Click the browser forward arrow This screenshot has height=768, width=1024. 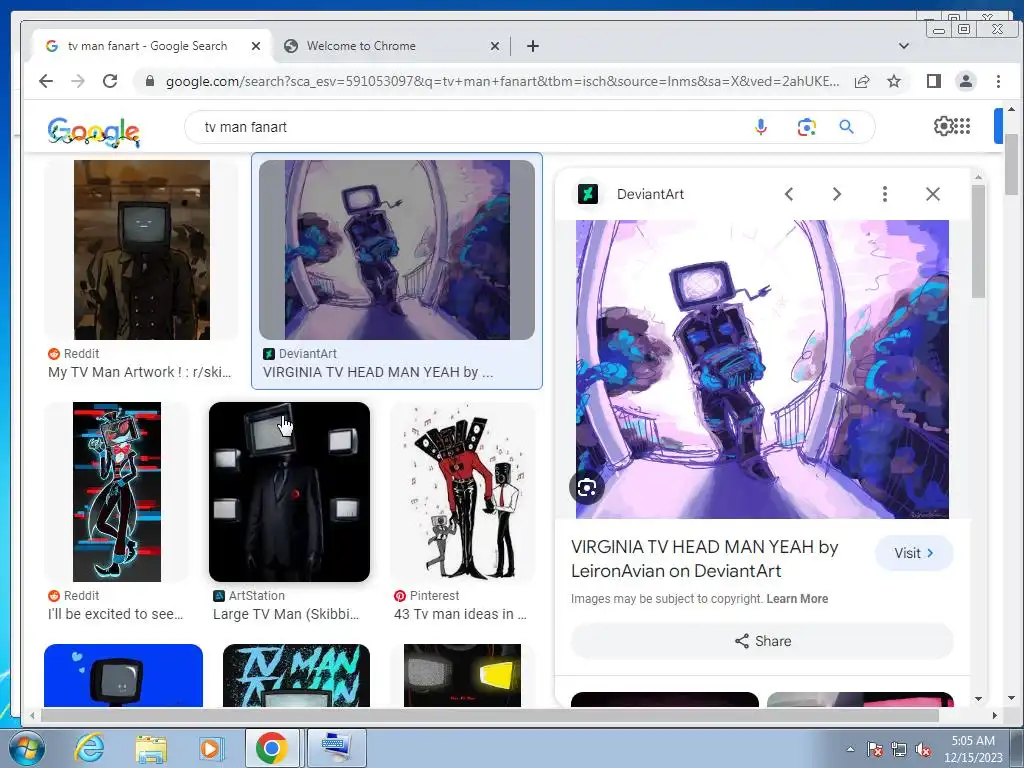[78, 81]
